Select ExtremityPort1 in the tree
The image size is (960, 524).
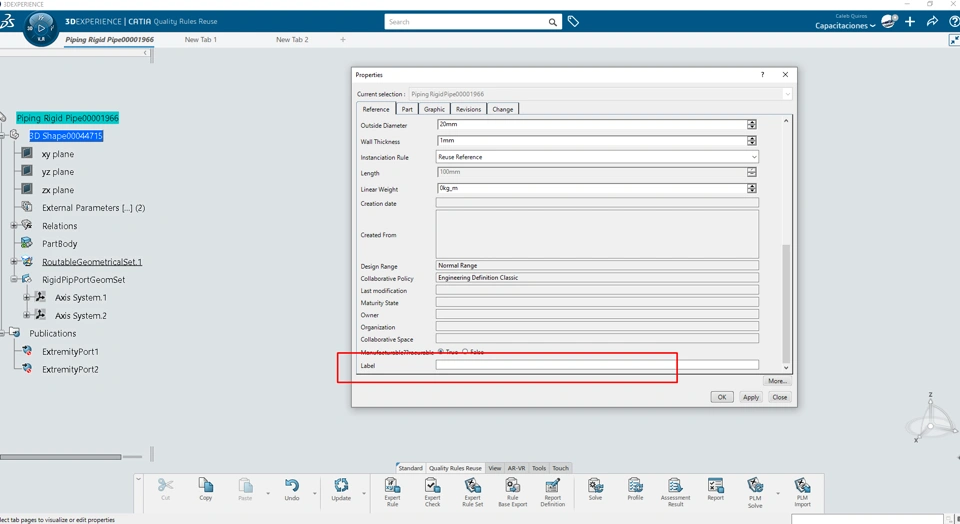click(70, 351)
